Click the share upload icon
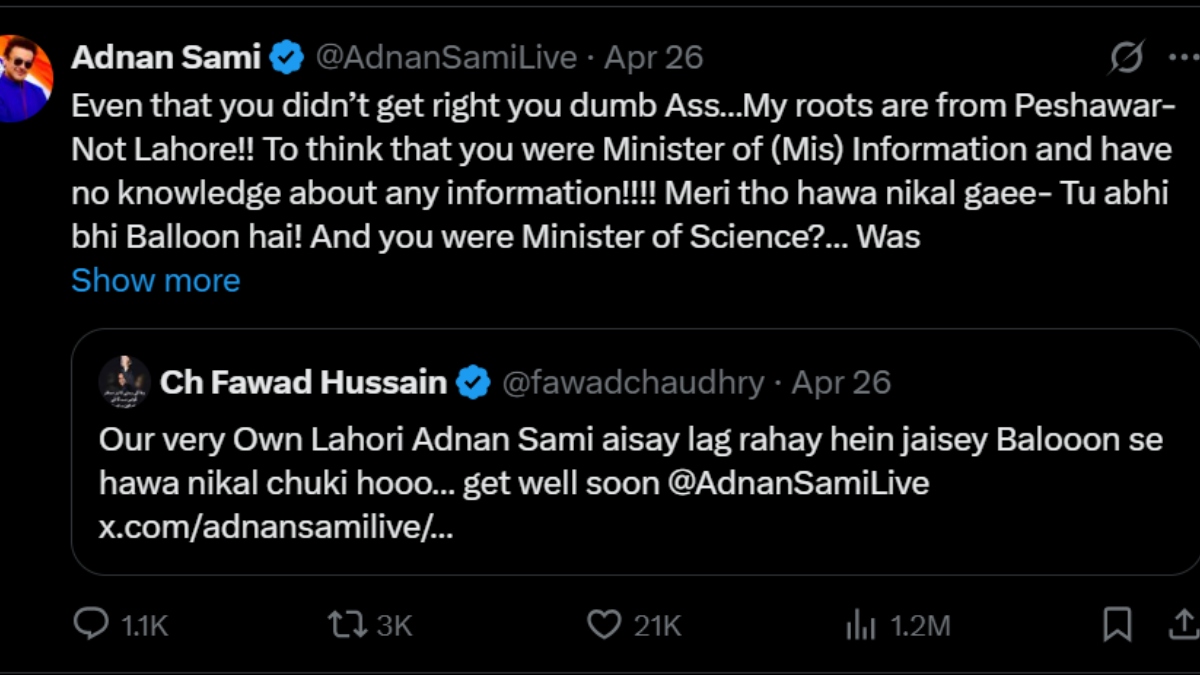Screen dimensions: 1200x675 (1183, 625)
